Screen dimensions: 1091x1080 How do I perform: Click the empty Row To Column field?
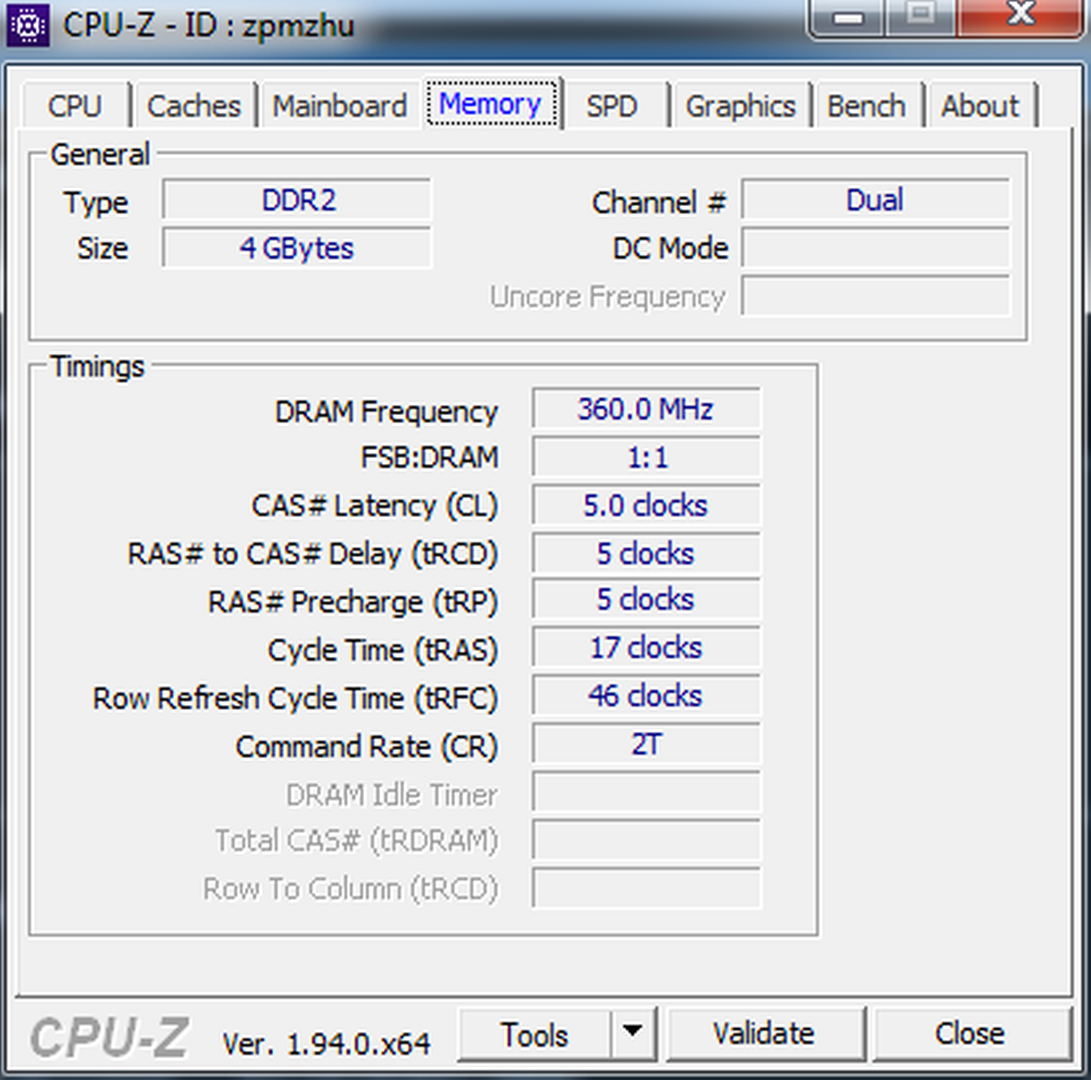coord(646,888)
